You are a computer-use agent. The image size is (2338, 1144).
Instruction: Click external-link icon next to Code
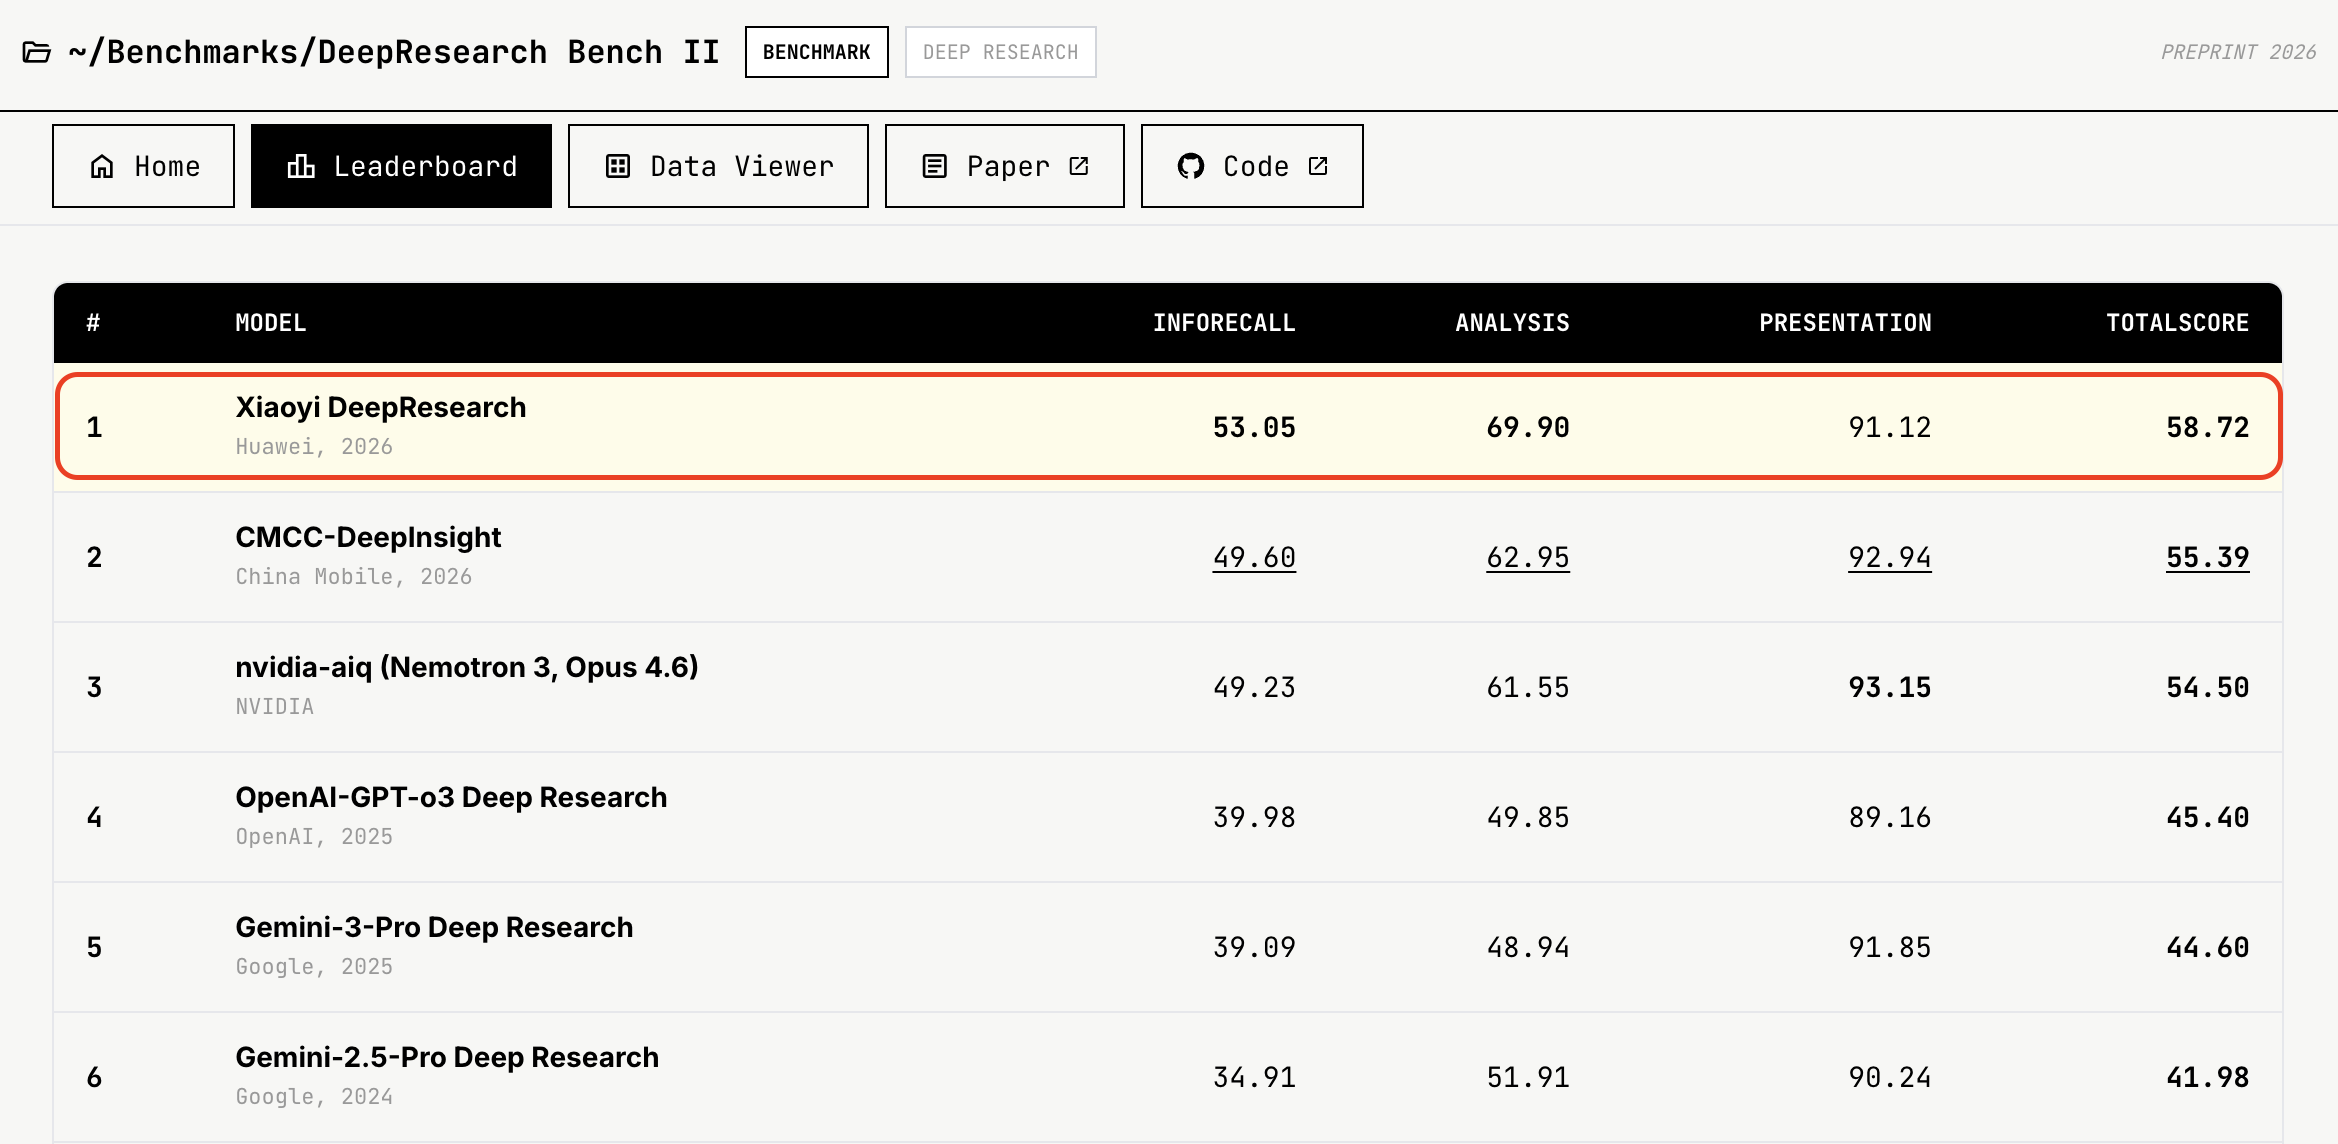(1318, 166)
